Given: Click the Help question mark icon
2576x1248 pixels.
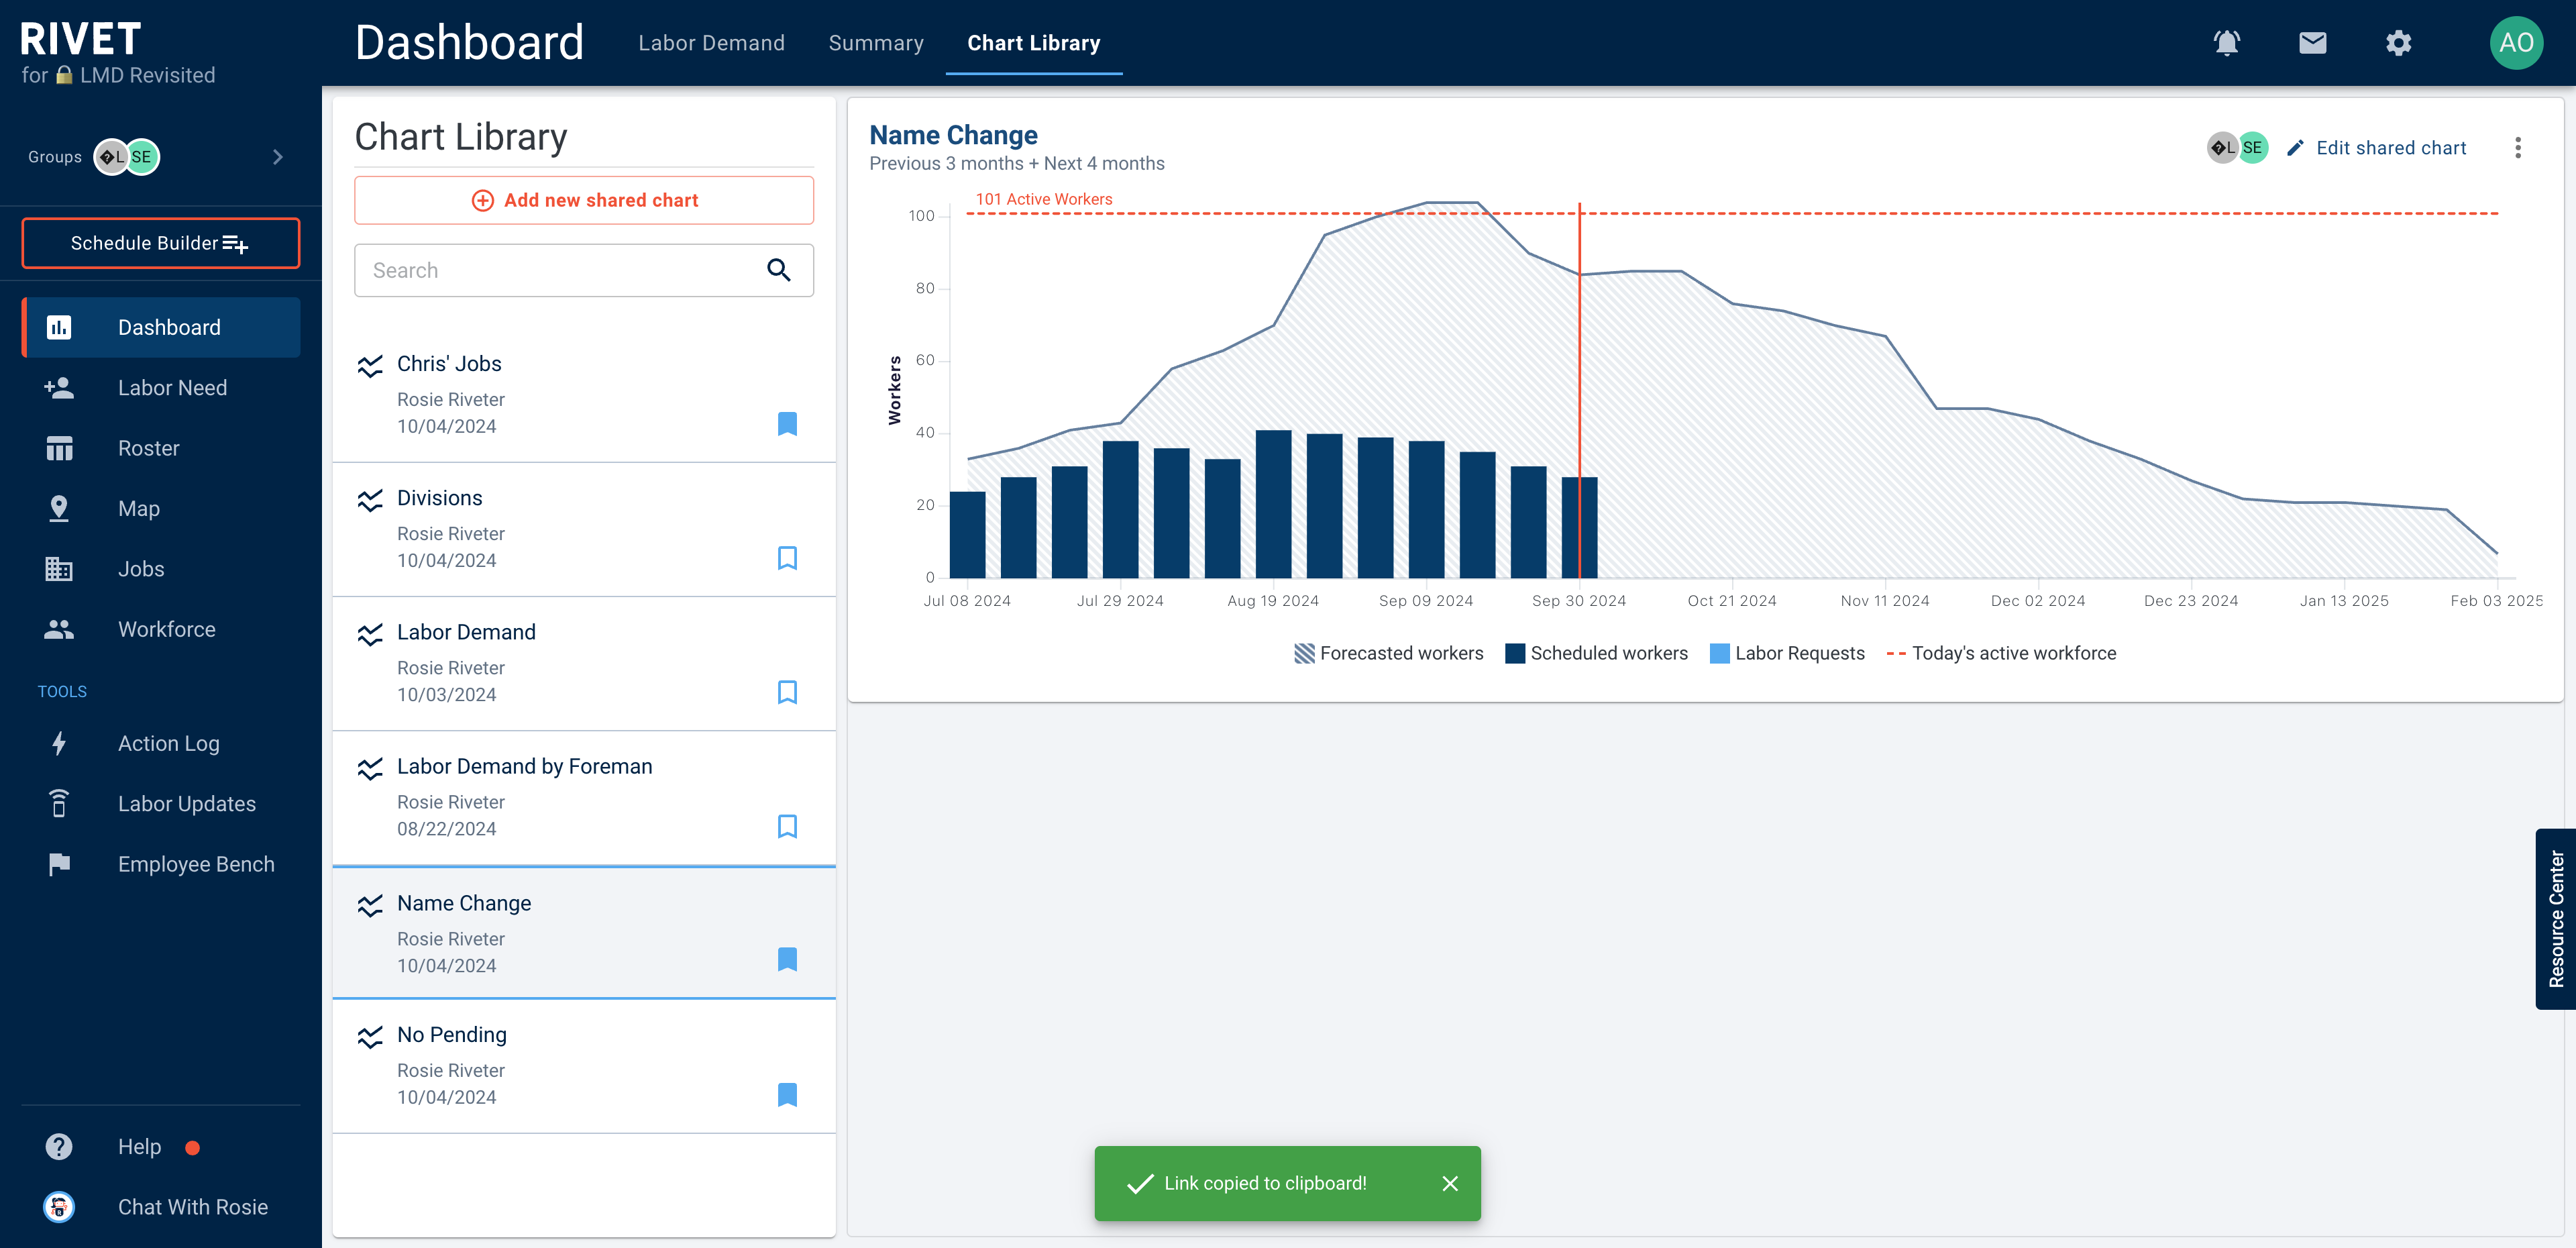Looking at the screenshot, I should tap(59, 1147).
